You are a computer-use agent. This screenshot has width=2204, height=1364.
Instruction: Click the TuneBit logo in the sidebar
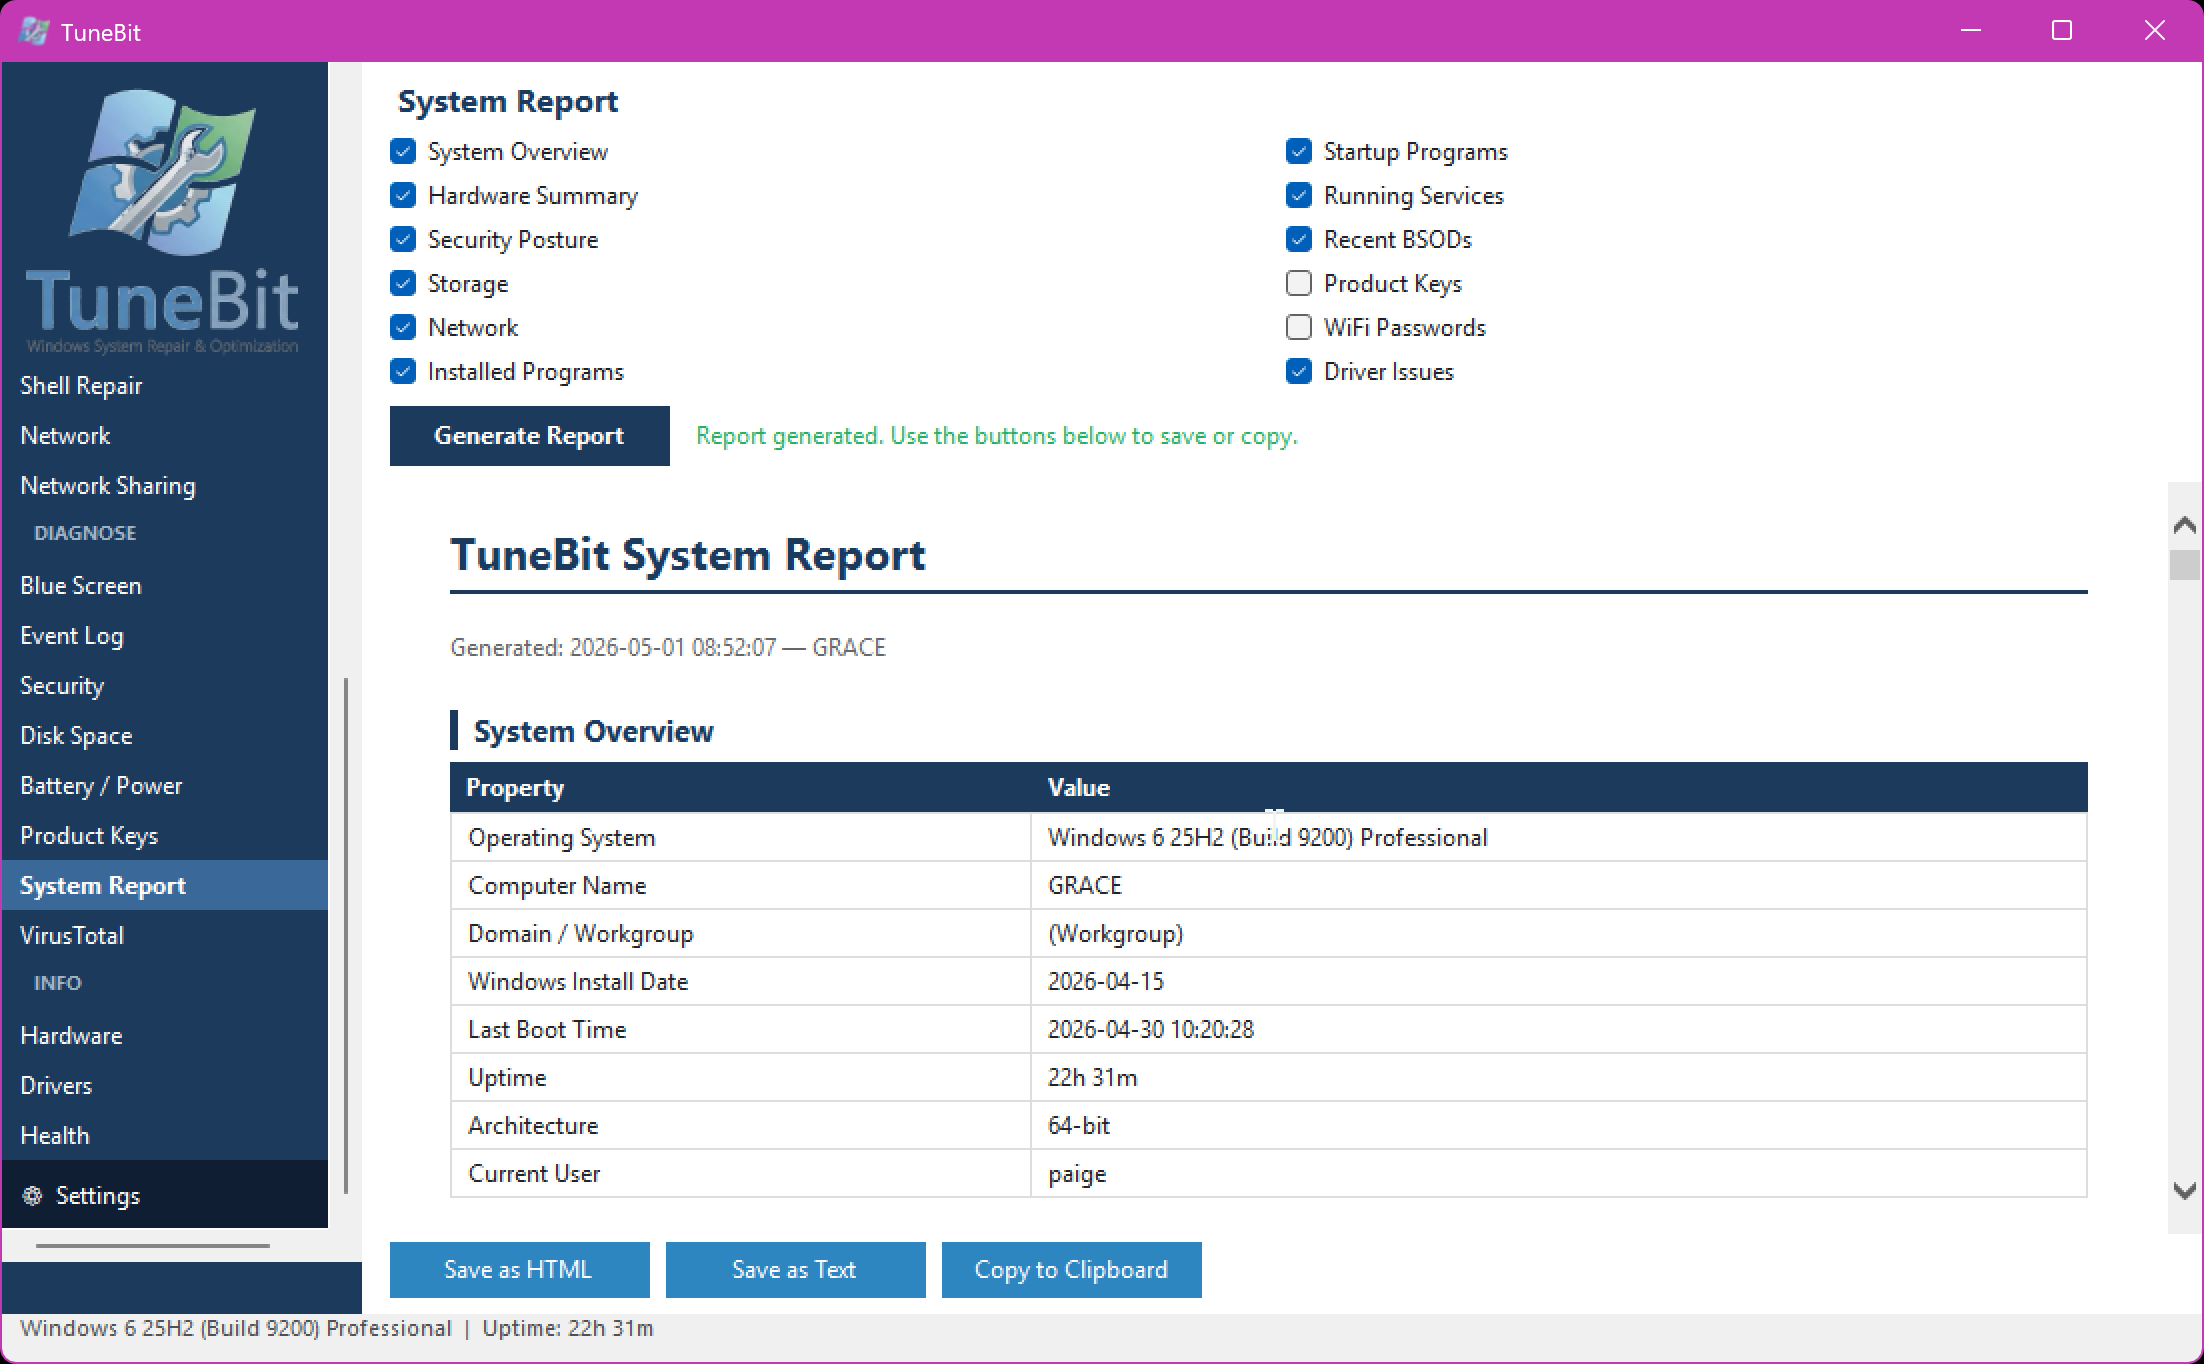(x=162, y=221)
